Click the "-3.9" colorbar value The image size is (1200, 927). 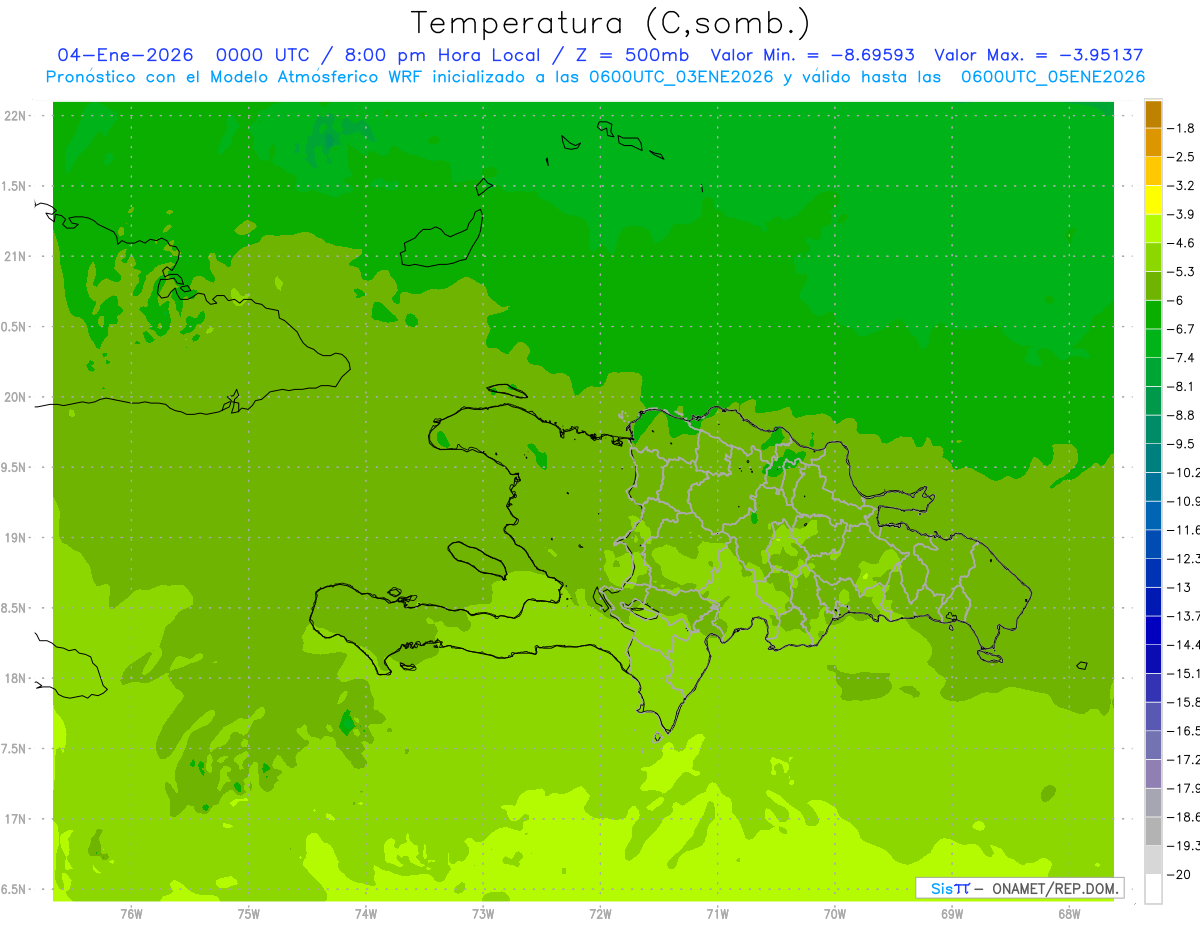click(1182, 215)
